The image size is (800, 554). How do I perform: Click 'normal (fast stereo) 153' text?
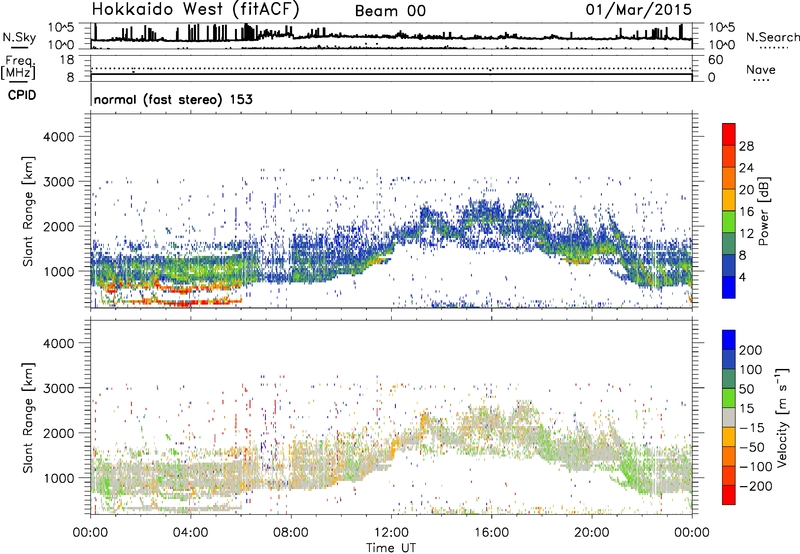tap(173, 99)
